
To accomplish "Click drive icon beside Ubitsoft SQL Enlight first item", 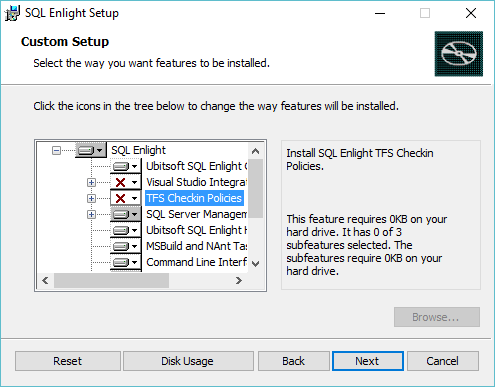I will [126, 166].
